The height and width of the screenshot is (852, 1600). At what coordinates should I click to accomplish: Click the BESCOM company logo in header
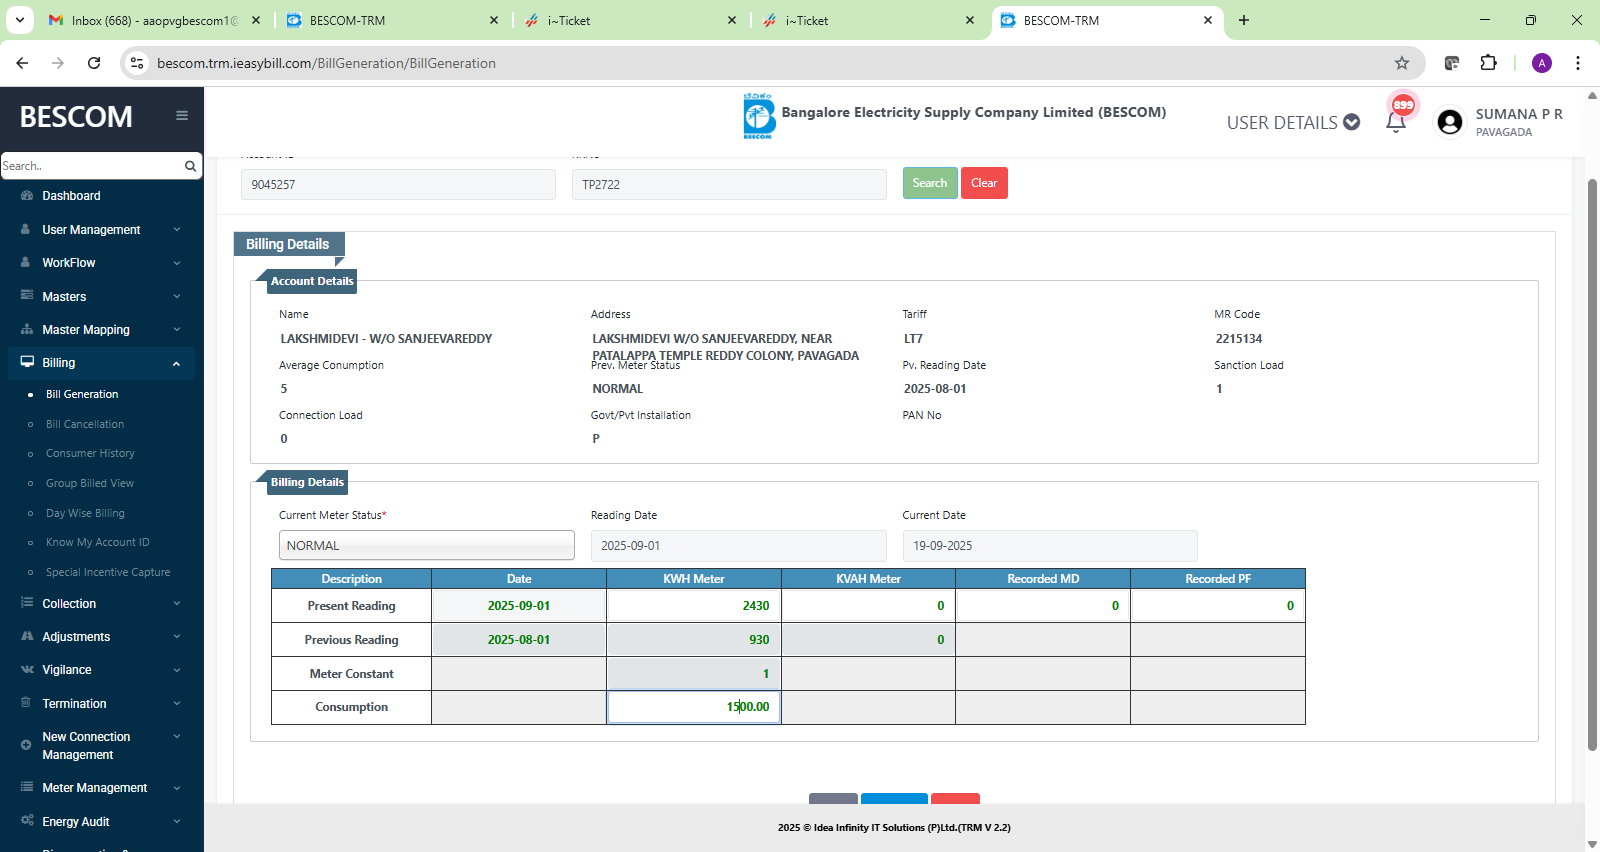pos(759,116)
